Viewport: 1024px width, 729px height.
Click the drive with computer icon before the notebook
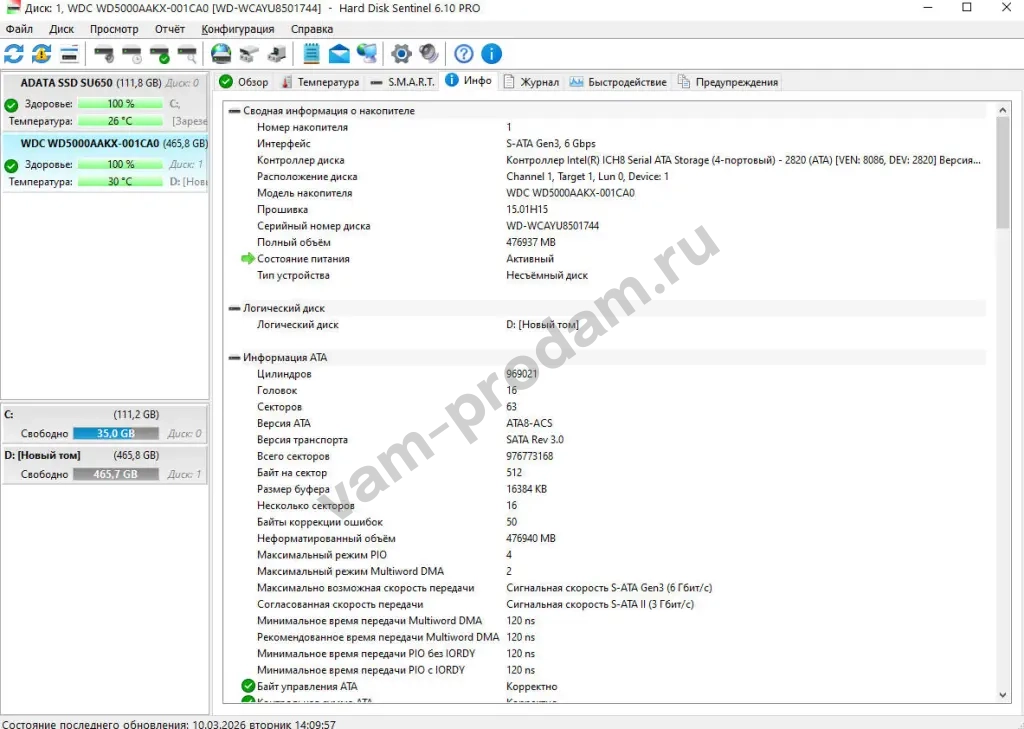point(276,54)
